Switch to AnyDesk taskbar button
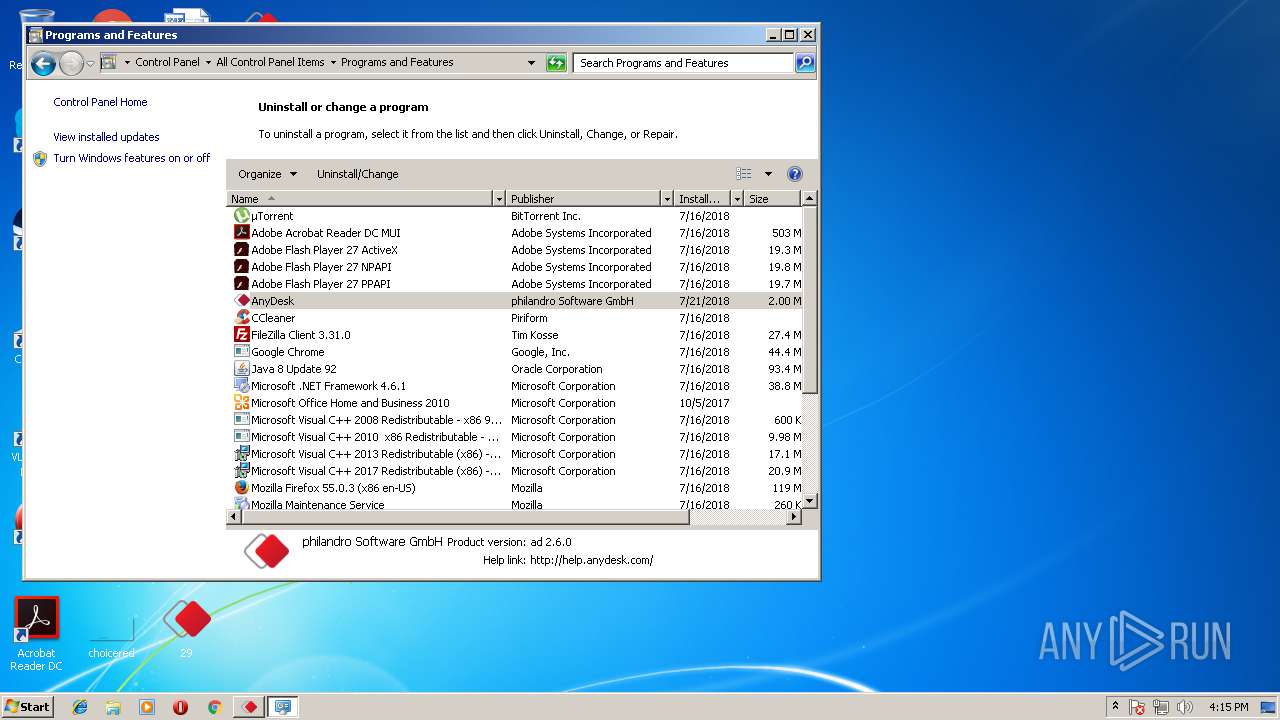1280x720 pixels. (x=249, y=707)
